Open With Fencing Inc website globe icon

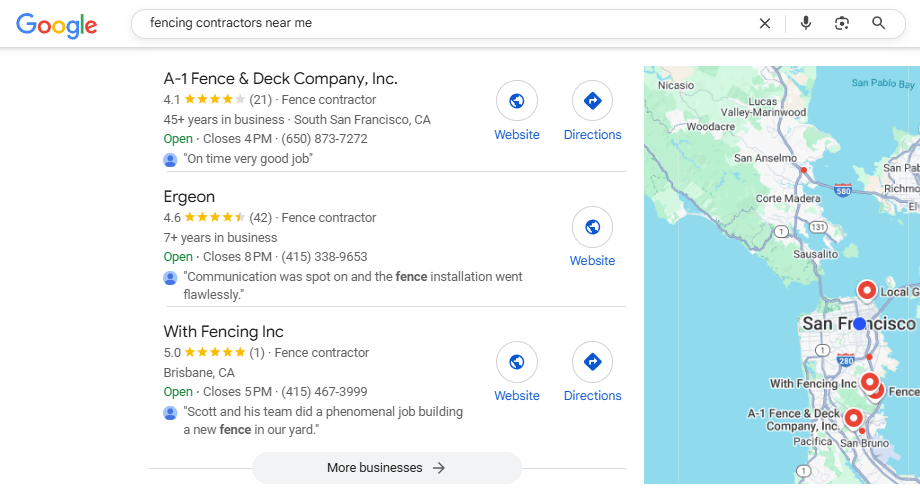(x=517, y=362)
